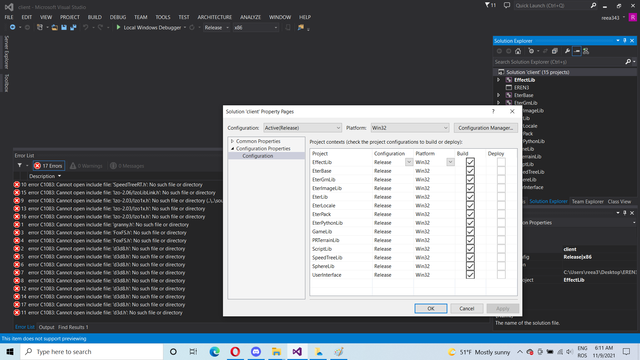
Task: Click Solution Explorer class view settings icon
Action: [586, 51]
